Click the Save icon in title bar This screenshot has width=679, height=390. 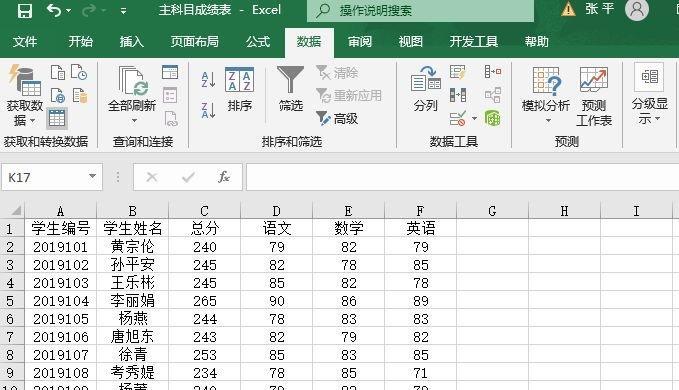(25, 10)
